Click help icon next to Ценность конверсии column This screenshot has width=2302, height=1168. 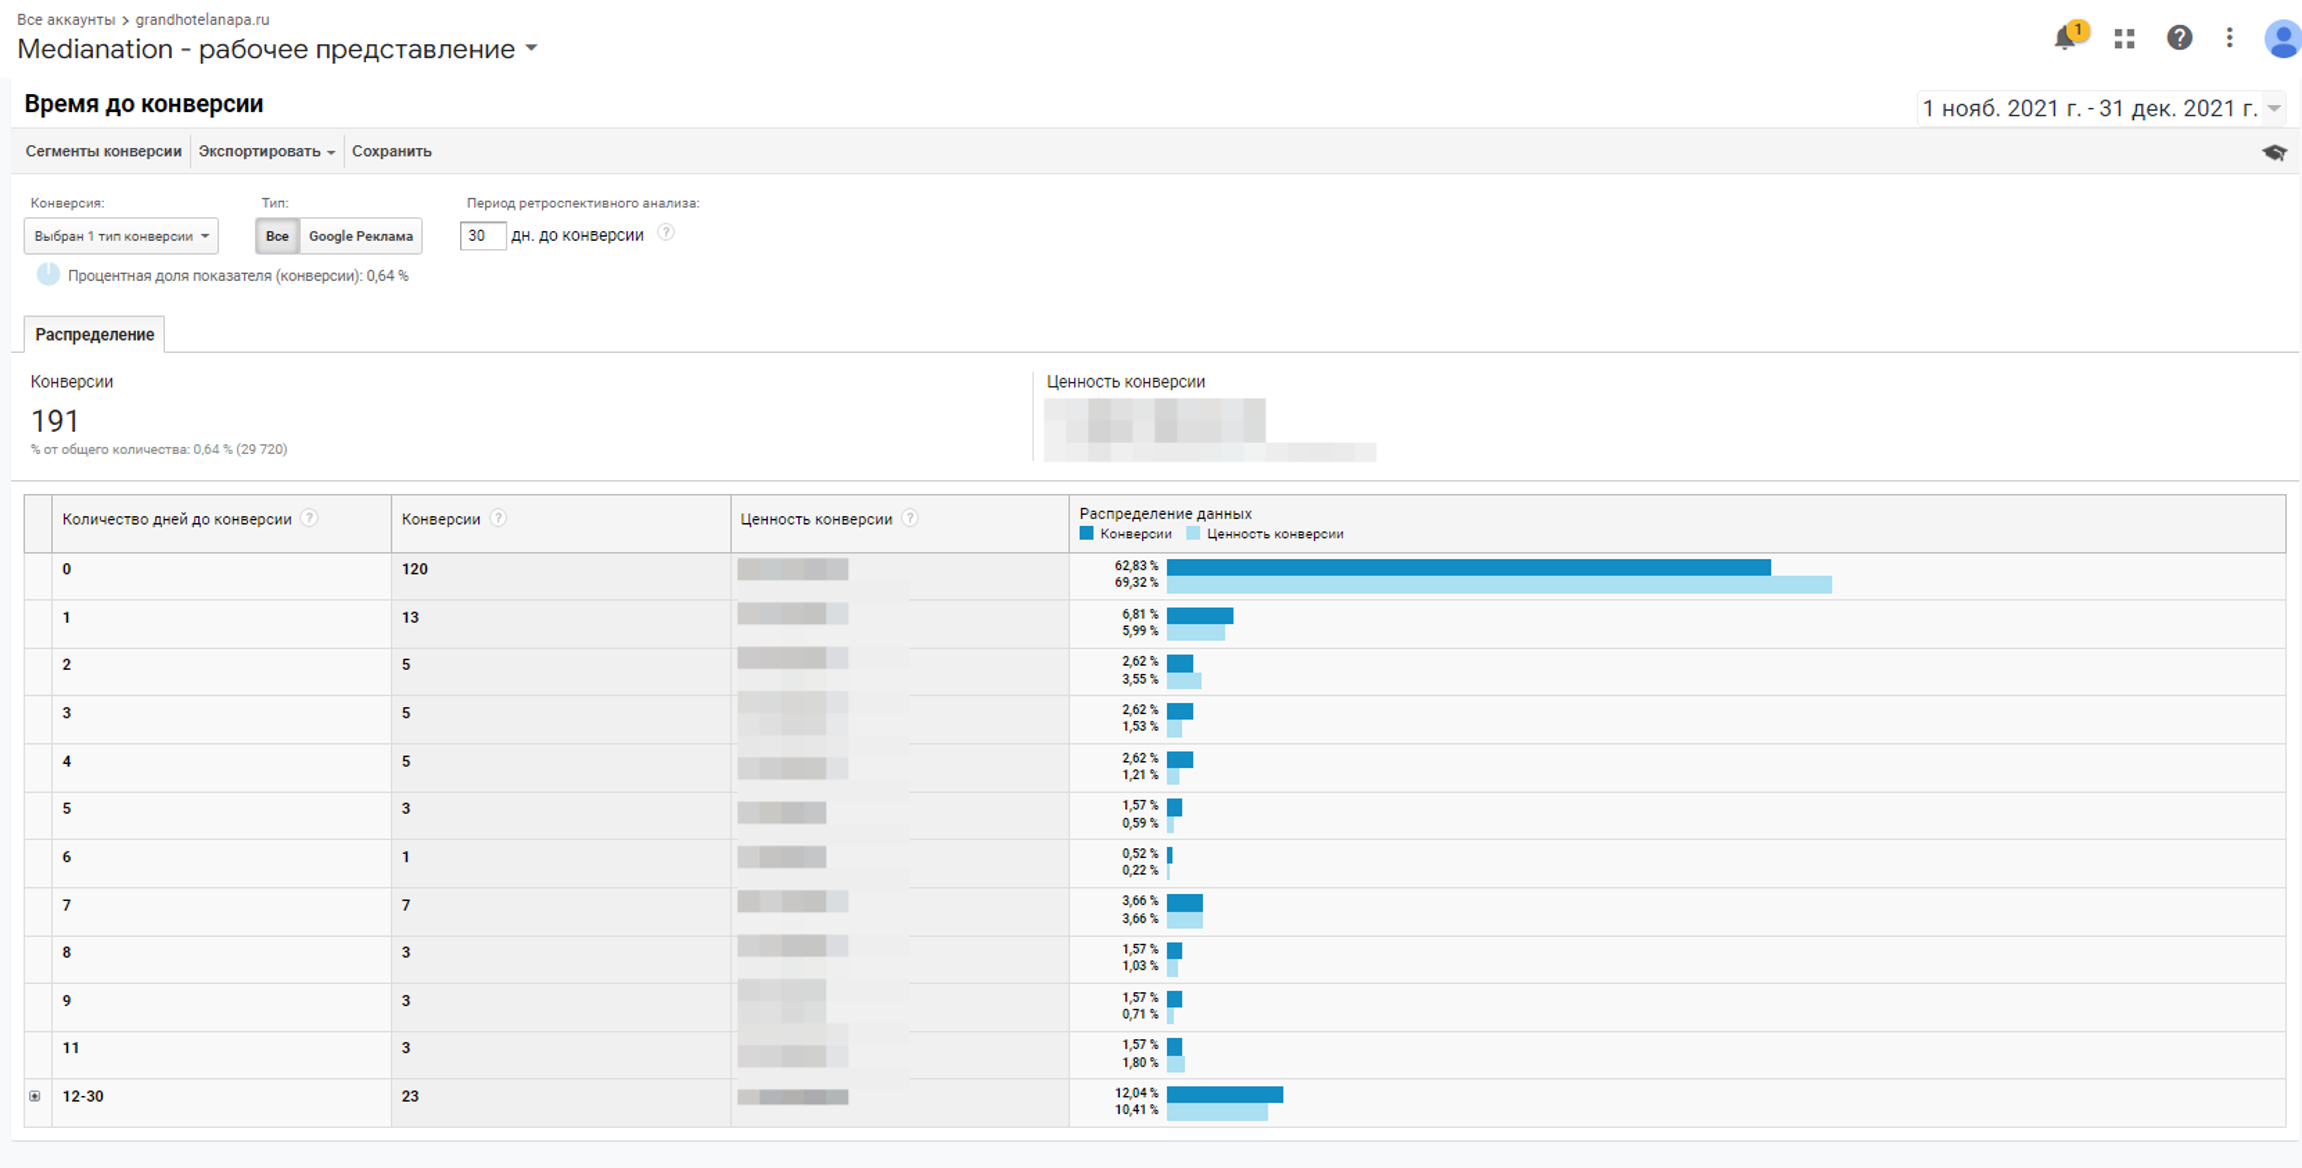click(910, 518)
